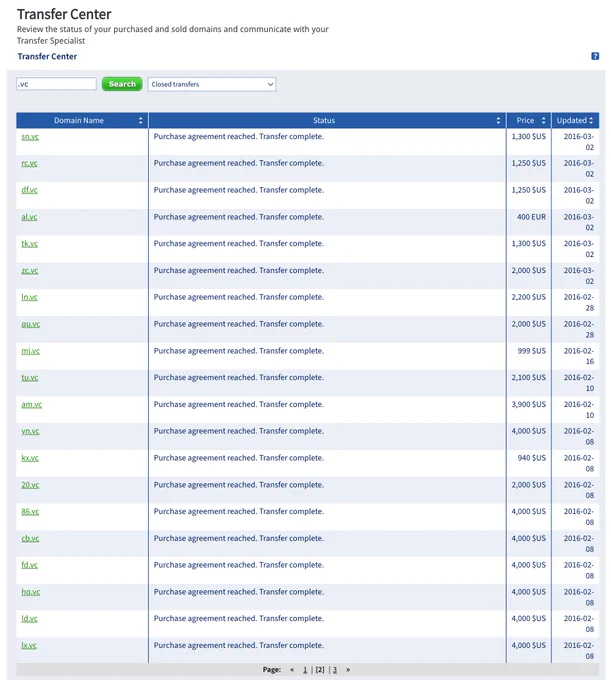Click the Domain Name column header
The height and width of the screenshot is (680, 611).
coord(78,121)
